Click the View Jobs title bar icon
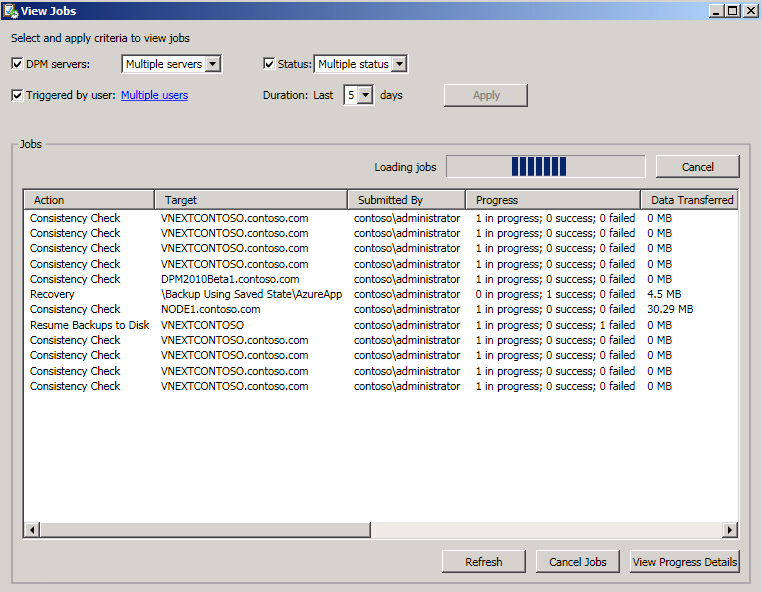762x592 pixels. 11,10
